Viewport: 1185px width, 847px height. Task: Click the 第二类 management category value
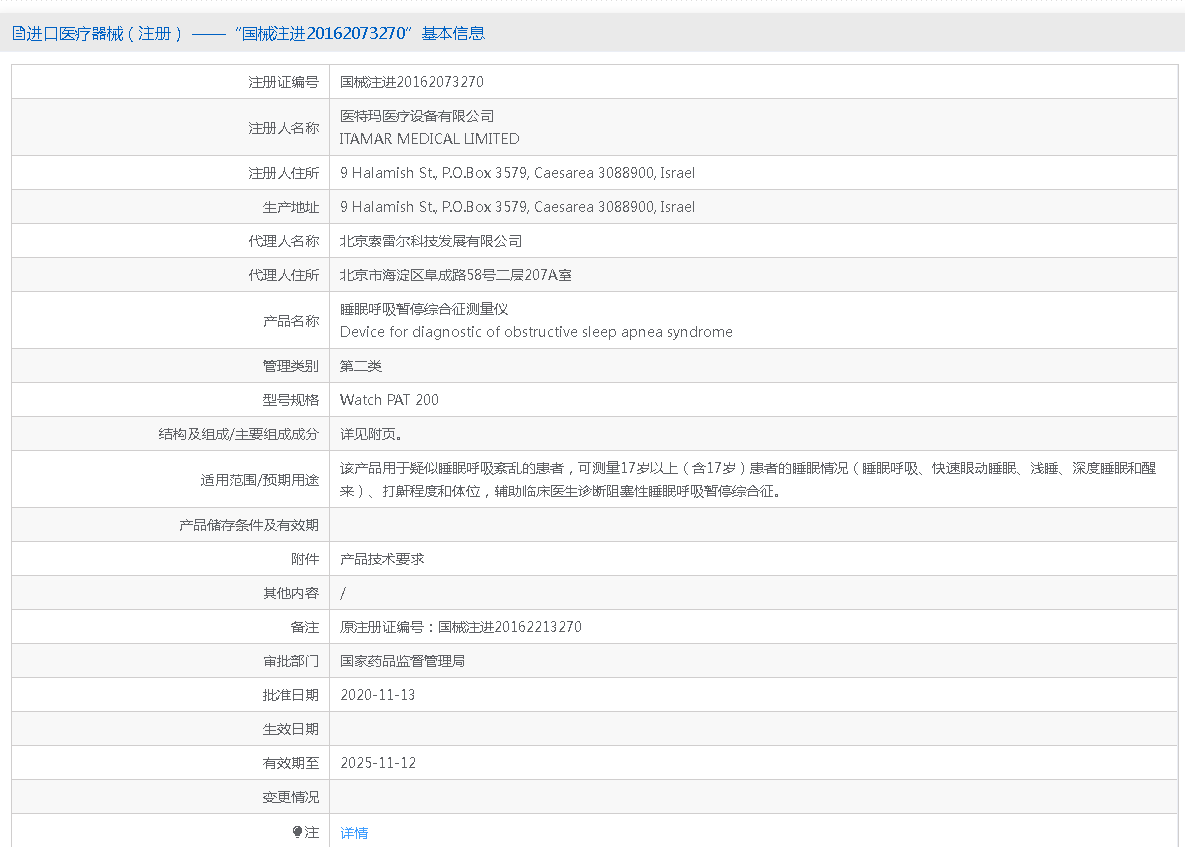click(x=361, y=366)
